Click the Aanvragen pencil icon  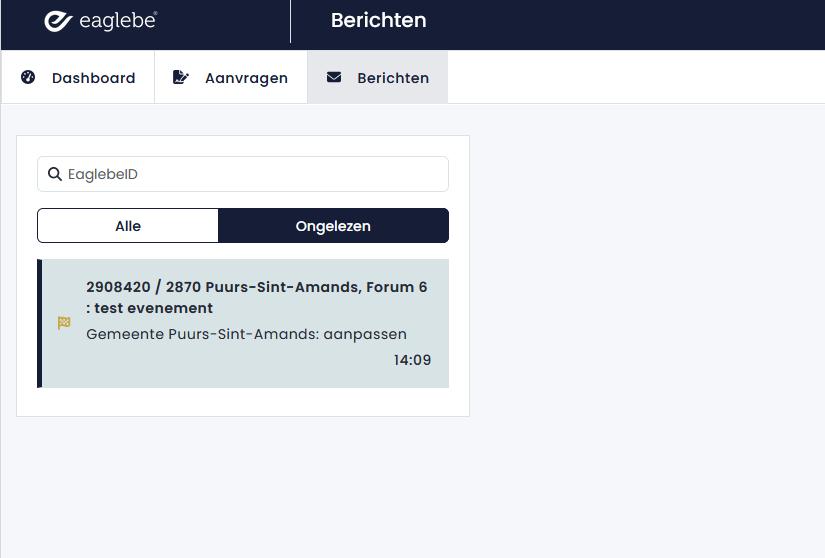pyautogui.click(x=181, y=77)
